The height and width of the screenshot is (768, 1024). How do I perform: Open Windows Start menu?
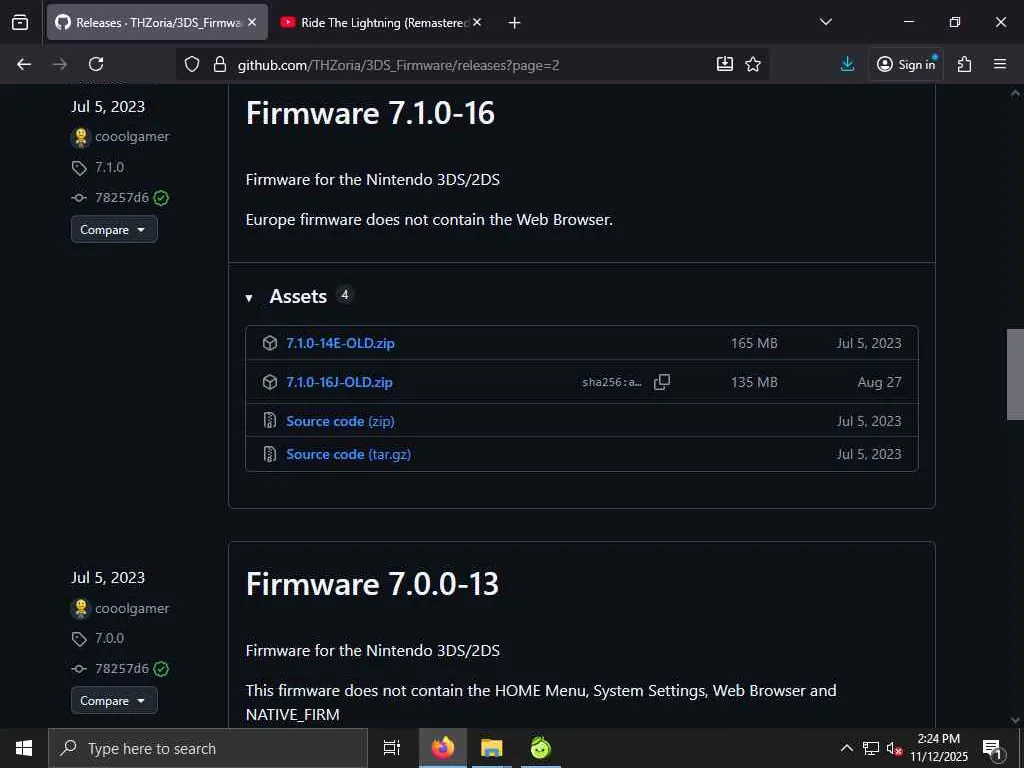click(24, 748)
